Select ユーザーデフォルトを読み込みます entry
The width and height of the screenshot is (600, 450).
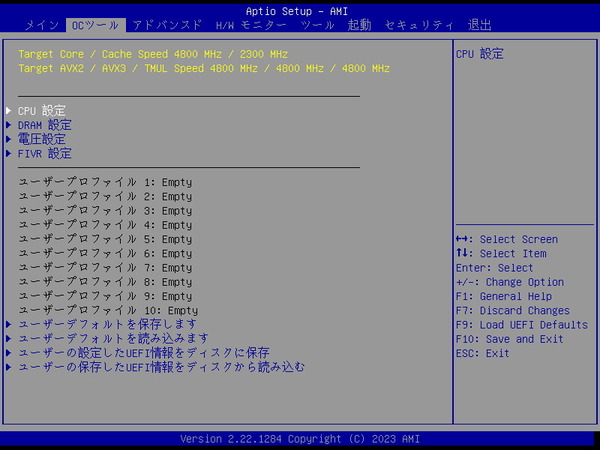point(114,339)
